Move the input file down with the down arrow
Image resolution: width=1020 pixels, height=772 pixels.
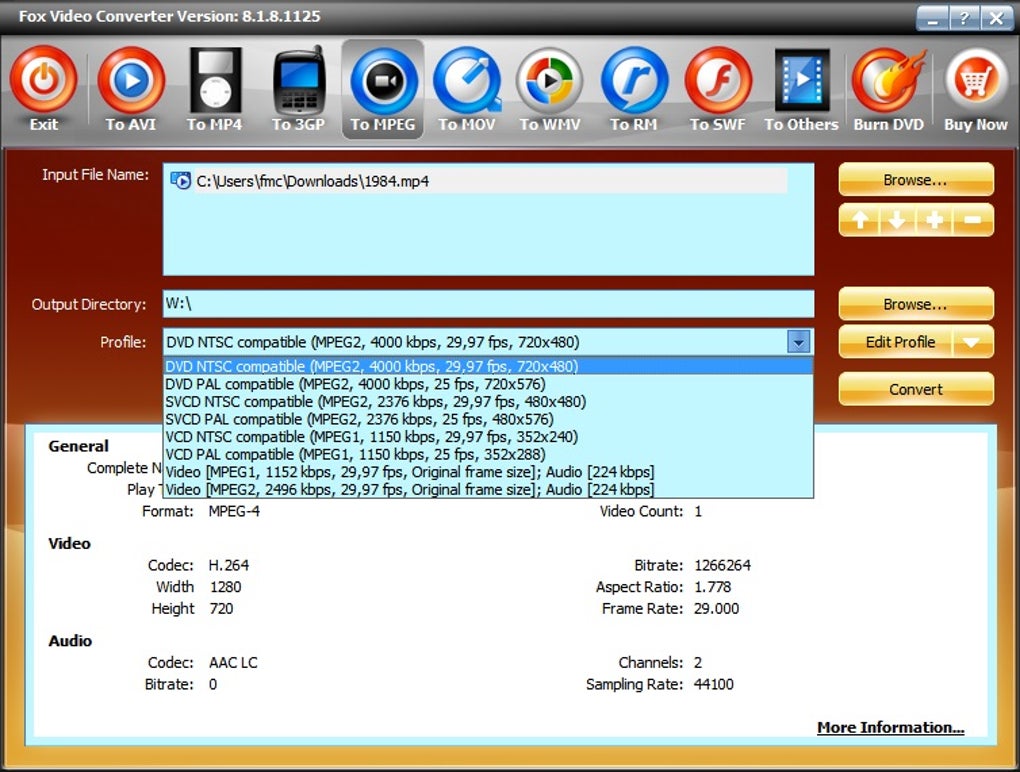pyautogui.click(x=897, y=220)
